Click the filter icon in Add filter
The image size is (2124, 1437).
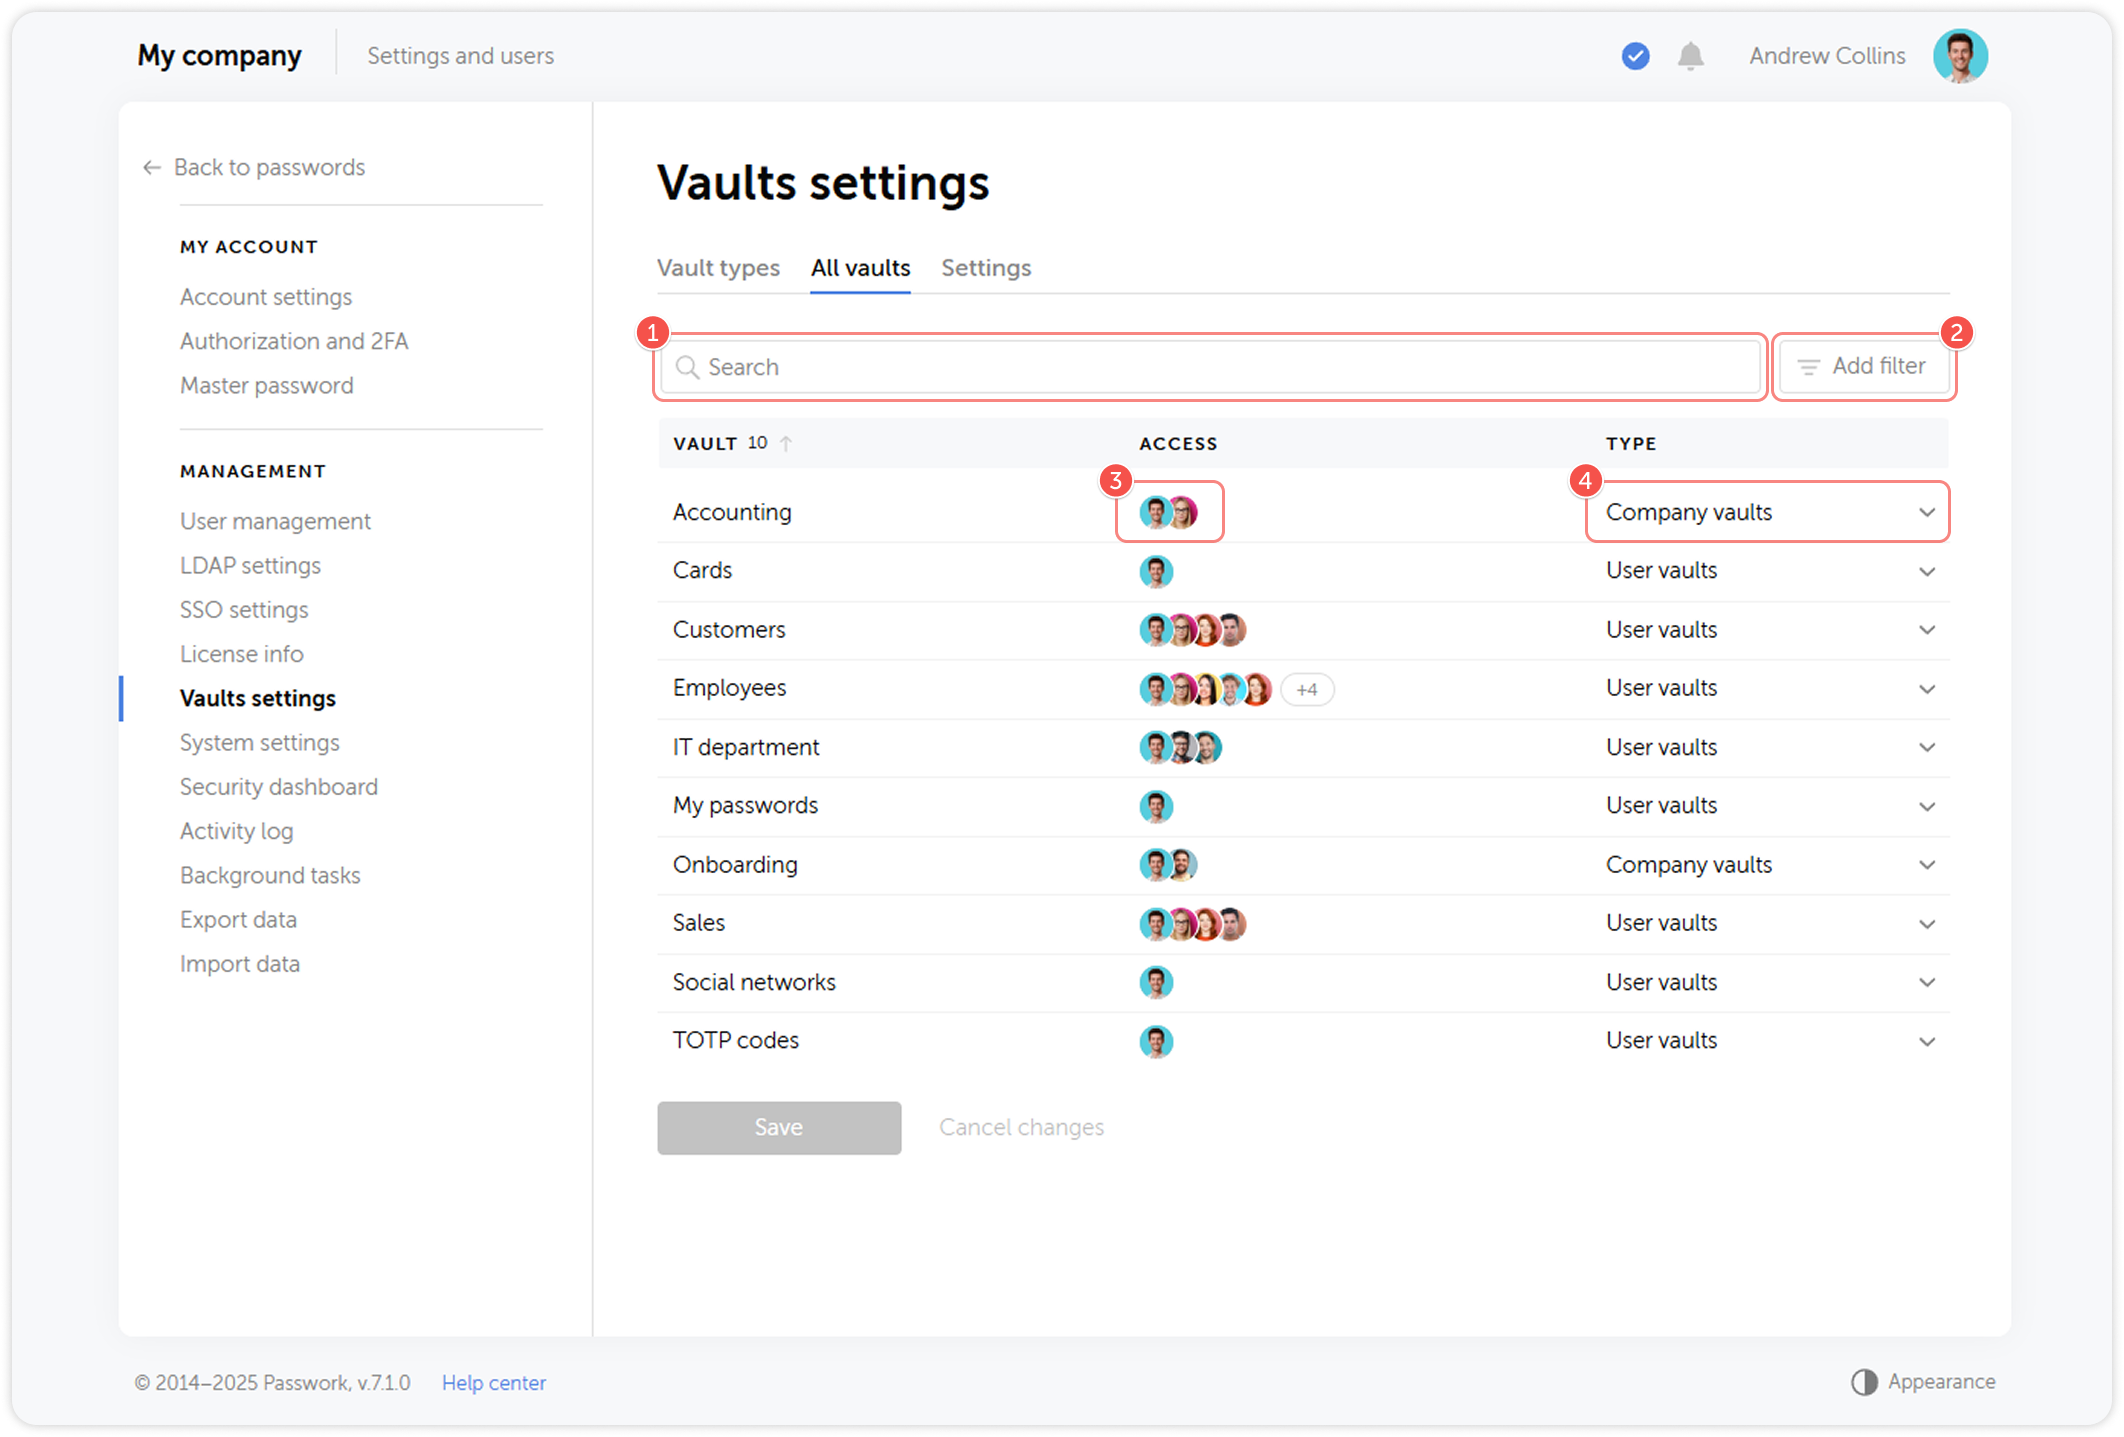click(1808, 367)
